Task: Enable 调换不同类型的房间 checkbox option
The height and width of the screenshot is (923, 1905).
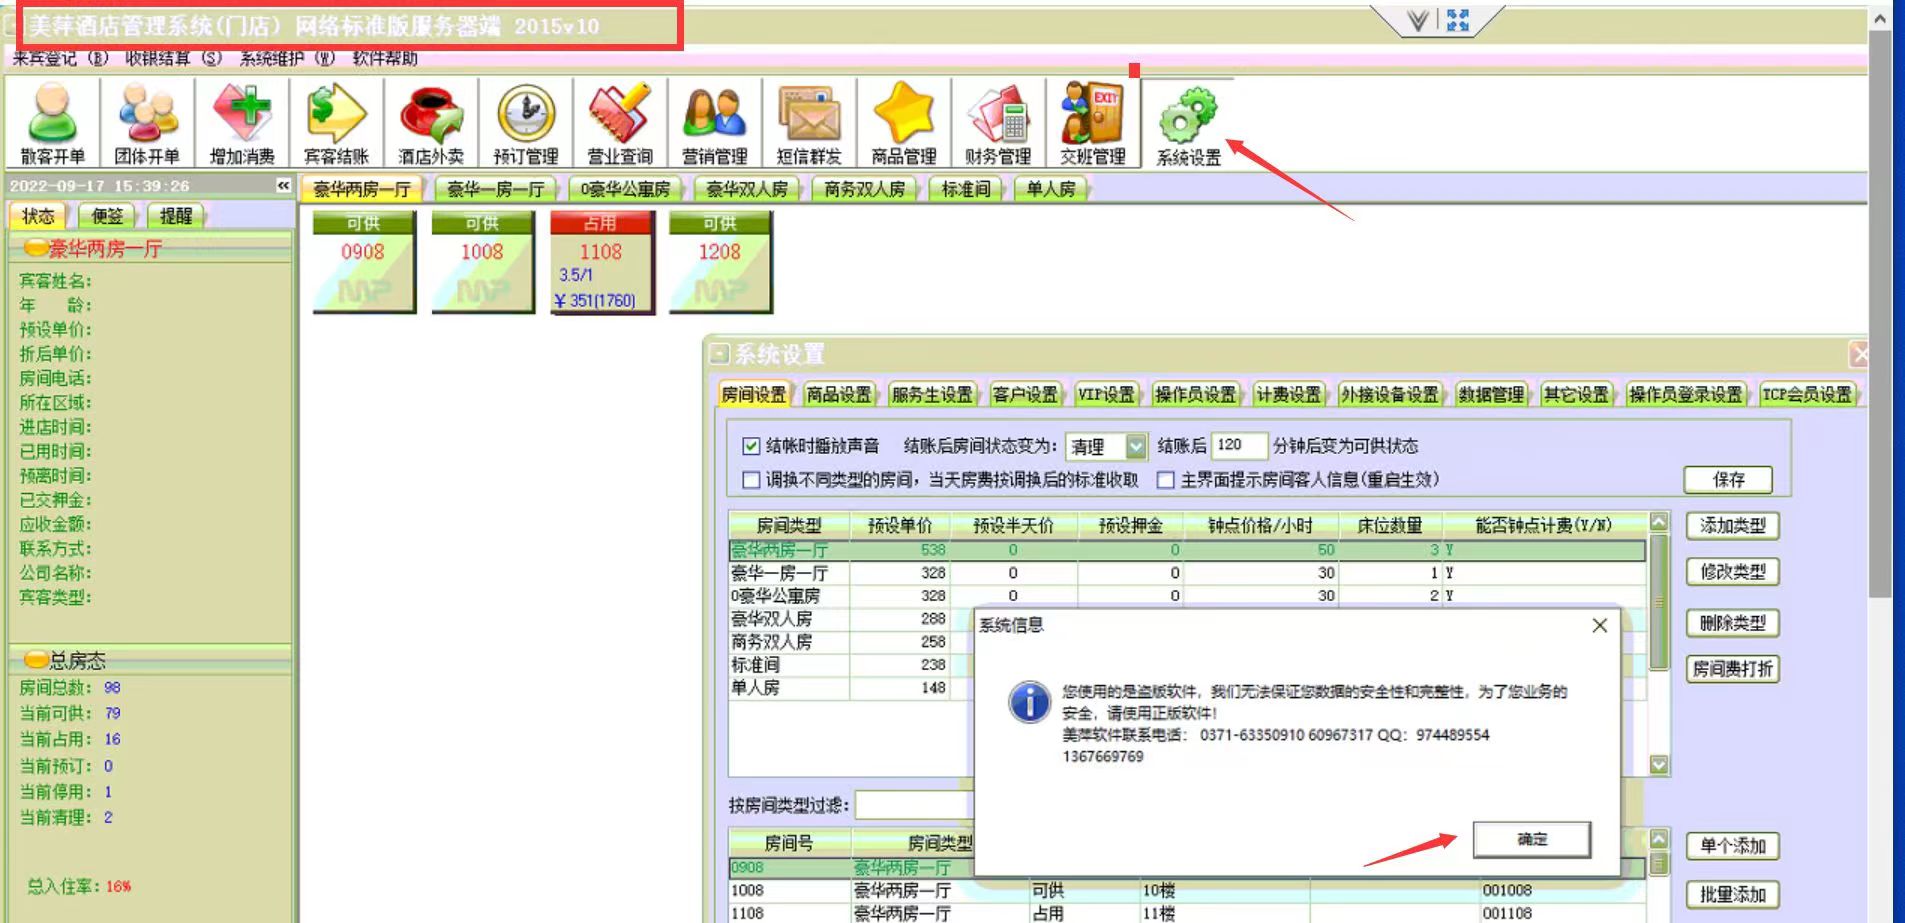Action: pyautogui.click(x=751, y=480)
